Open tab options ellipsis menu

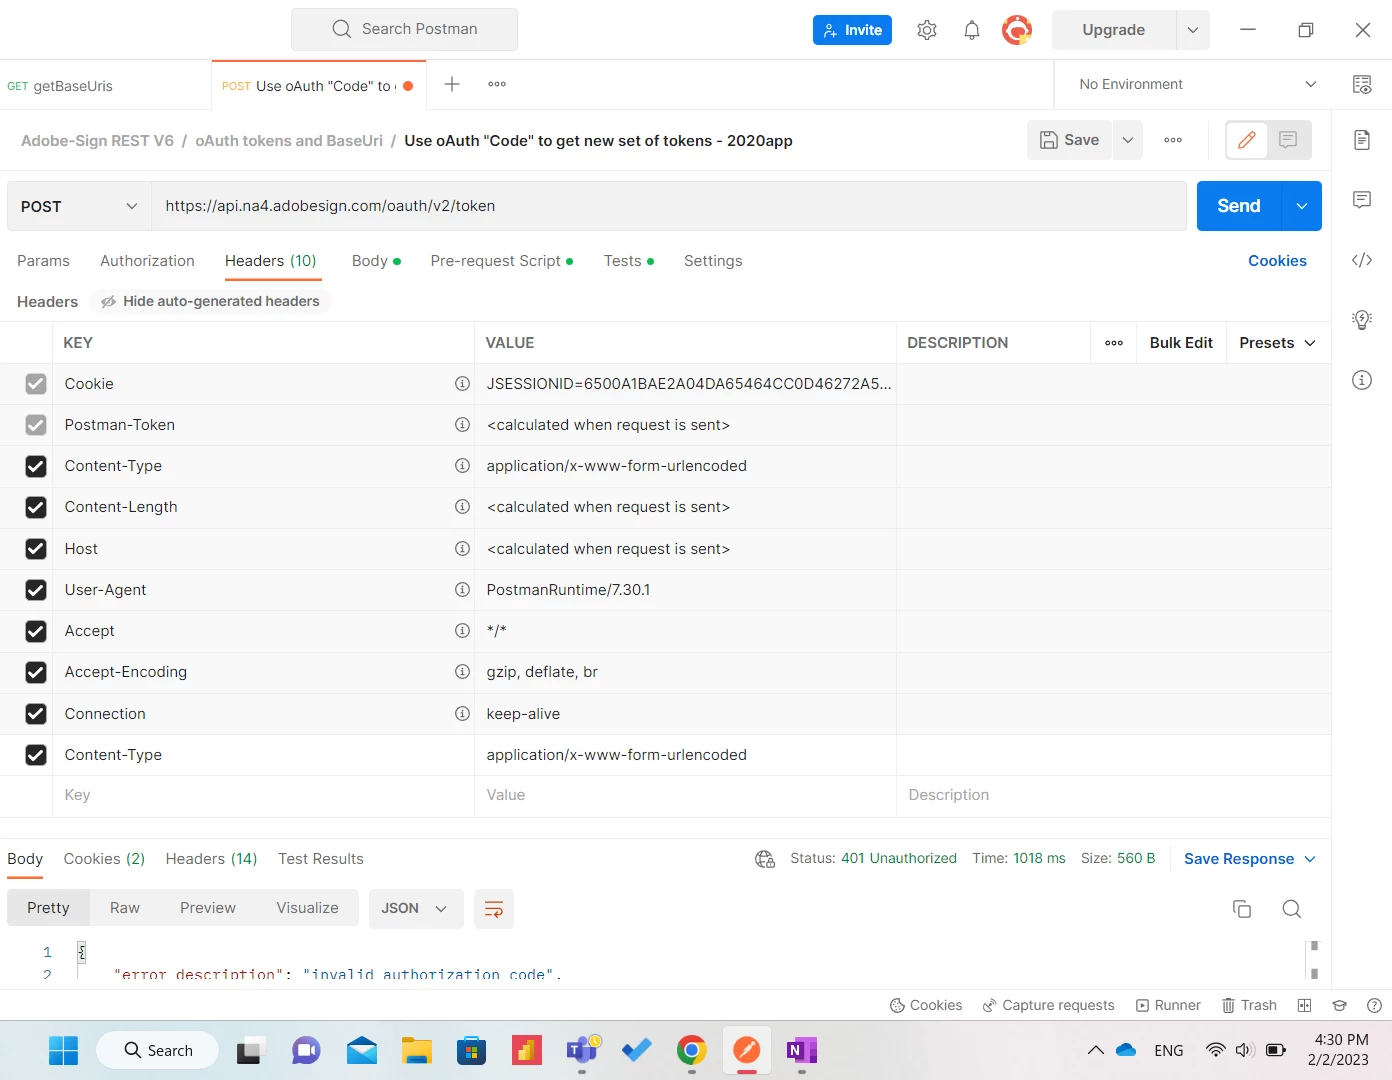[497, 84]
